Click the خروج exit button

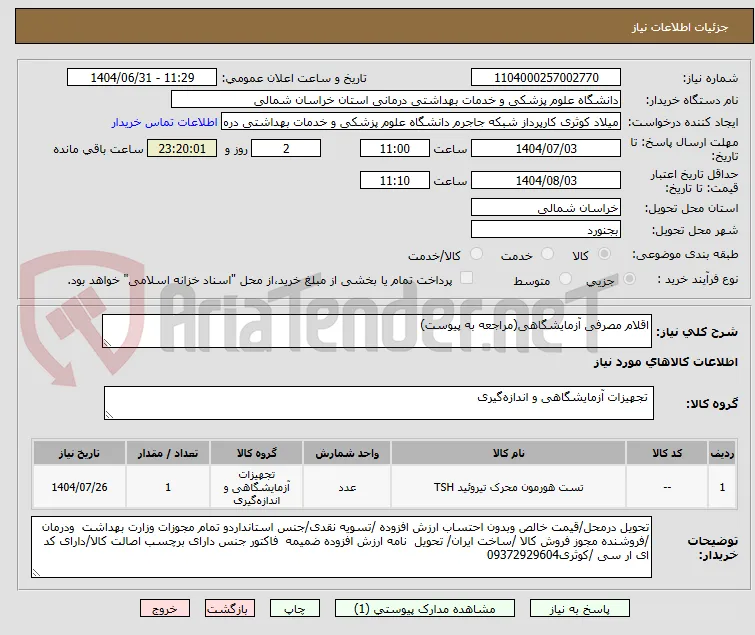point(165,609)
